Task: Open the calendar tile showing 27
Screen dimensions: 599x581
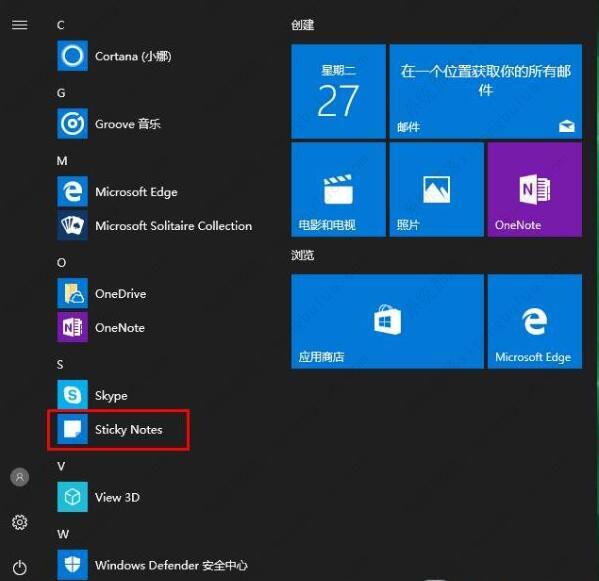Action: point(338,91)
